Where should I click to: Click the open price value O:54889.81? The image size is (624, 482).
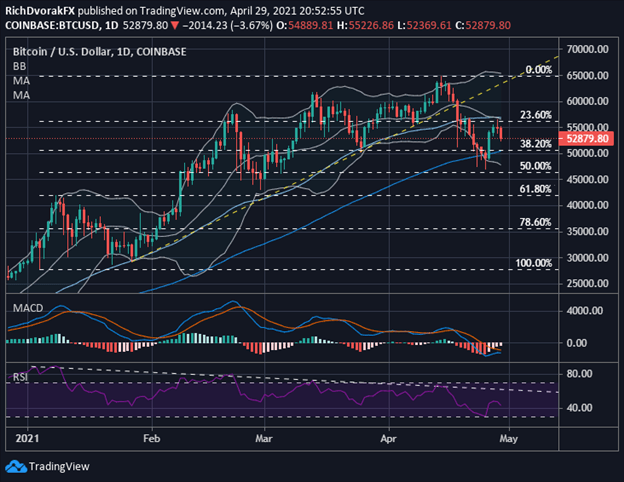pos(304,25)
